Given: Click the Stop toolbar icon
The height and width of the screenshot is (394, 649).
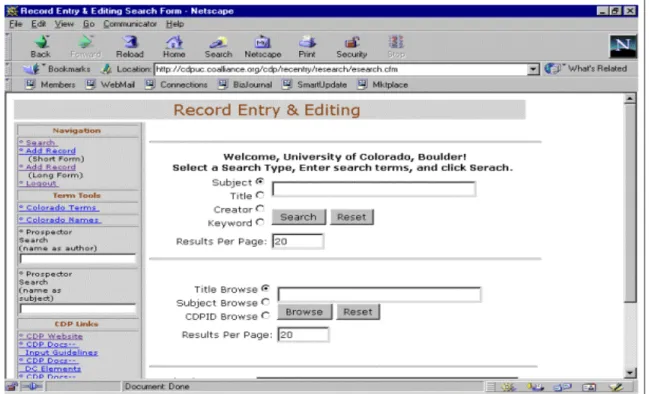Looking at the screenshot, I should pos(396,46).
